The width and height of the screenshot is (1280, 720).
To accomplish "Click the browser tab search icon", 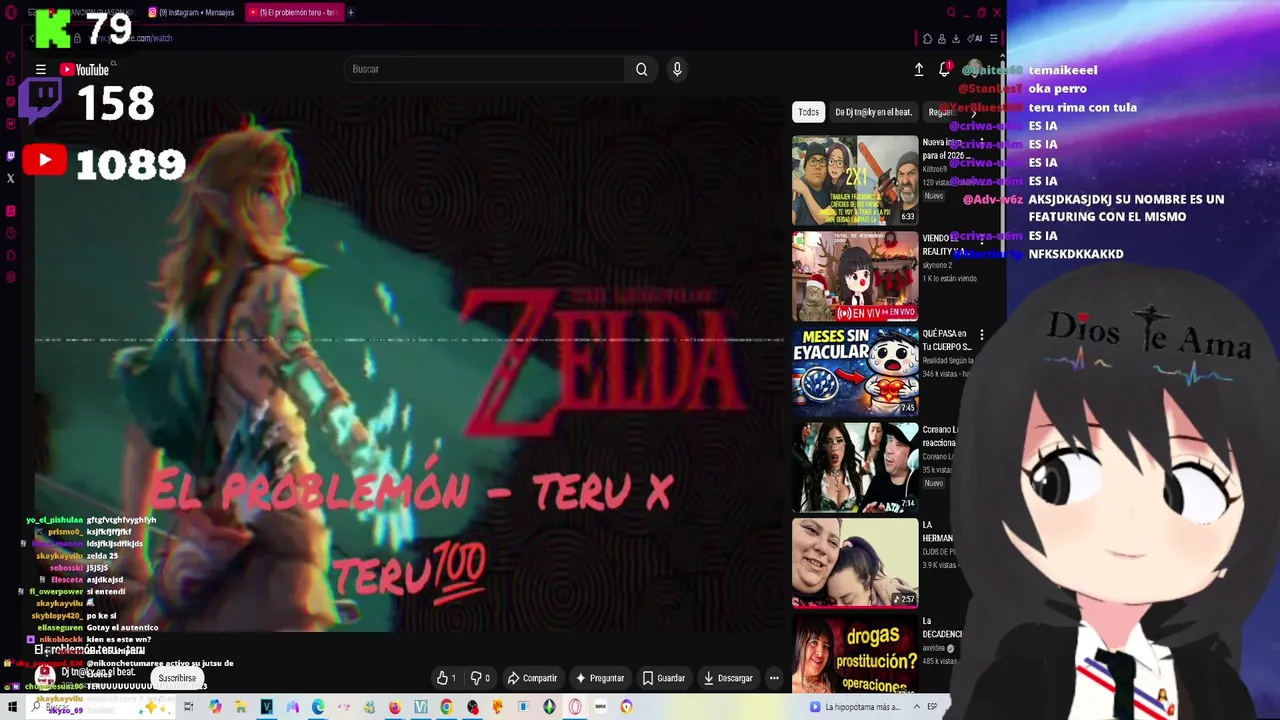I will coord(950,13).
